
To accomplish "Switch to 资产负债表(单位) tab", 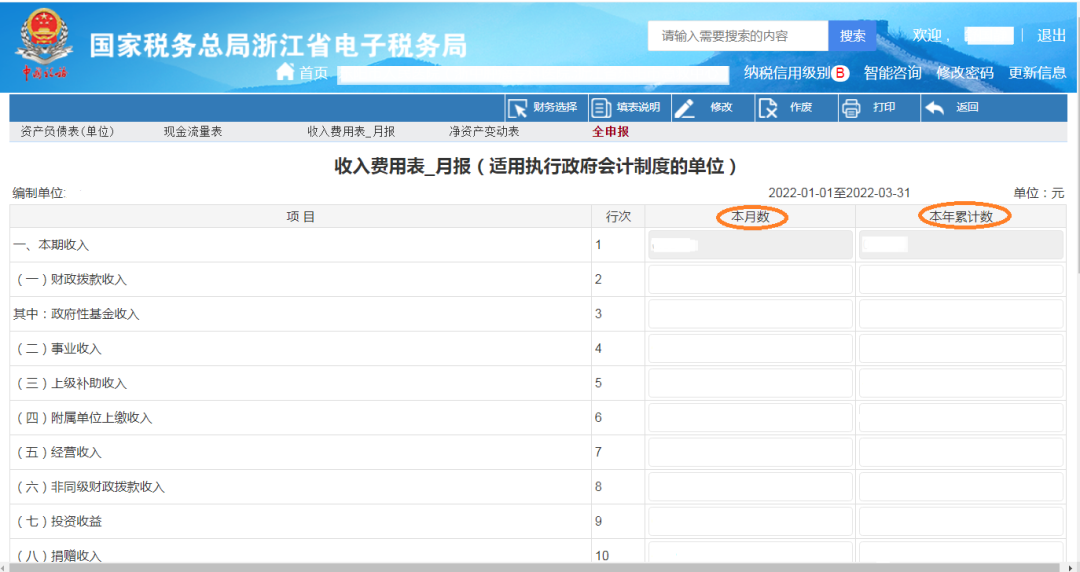I will pos(67,132).
